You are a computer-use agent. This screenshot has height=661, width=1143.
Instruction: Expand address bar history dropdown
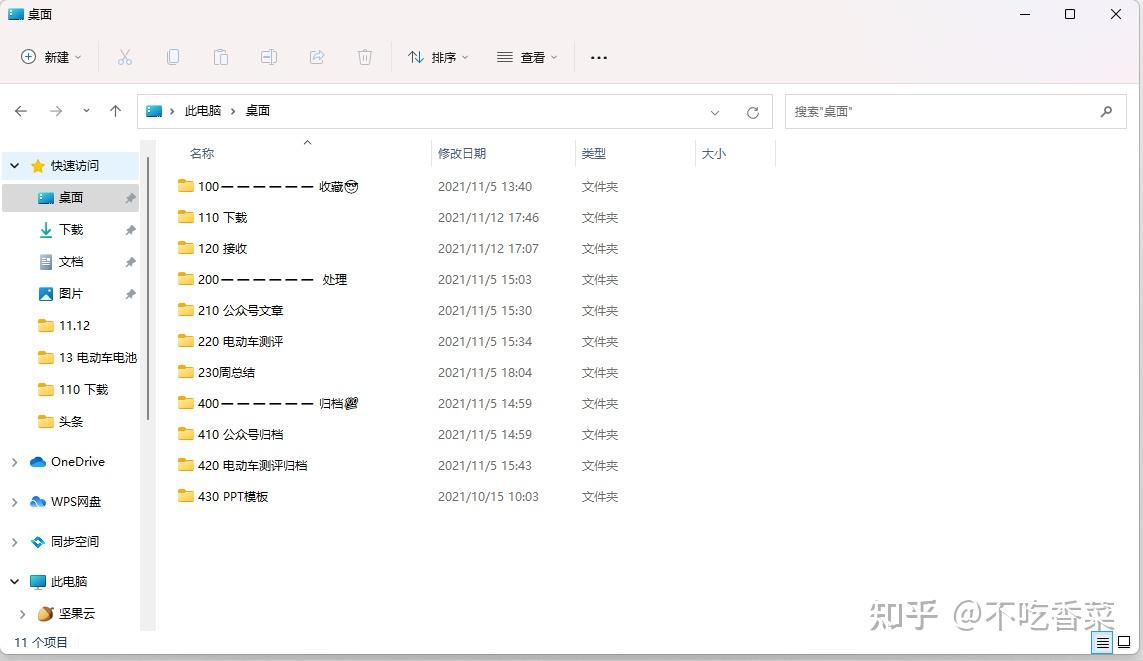point(714,112)
